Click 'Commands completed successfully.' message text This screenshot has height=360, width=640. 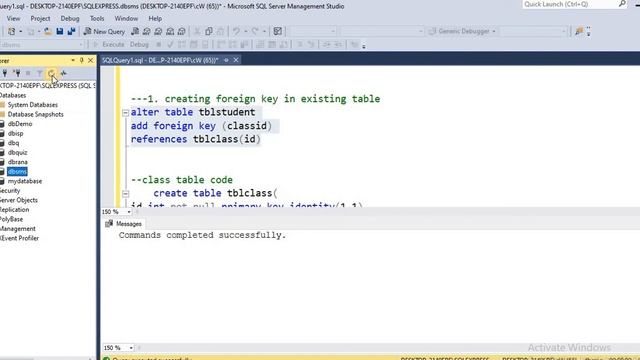[x=202, y=235]
